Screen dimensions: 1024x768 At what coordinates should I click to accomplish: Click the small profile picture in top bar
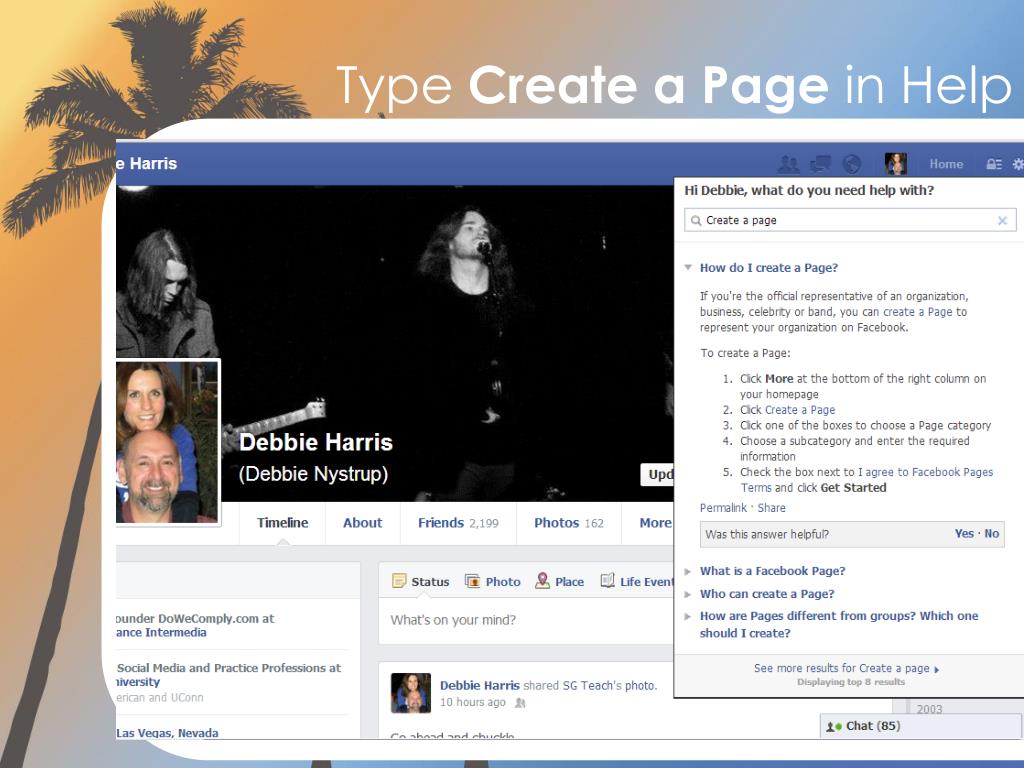tap(895, 164)
